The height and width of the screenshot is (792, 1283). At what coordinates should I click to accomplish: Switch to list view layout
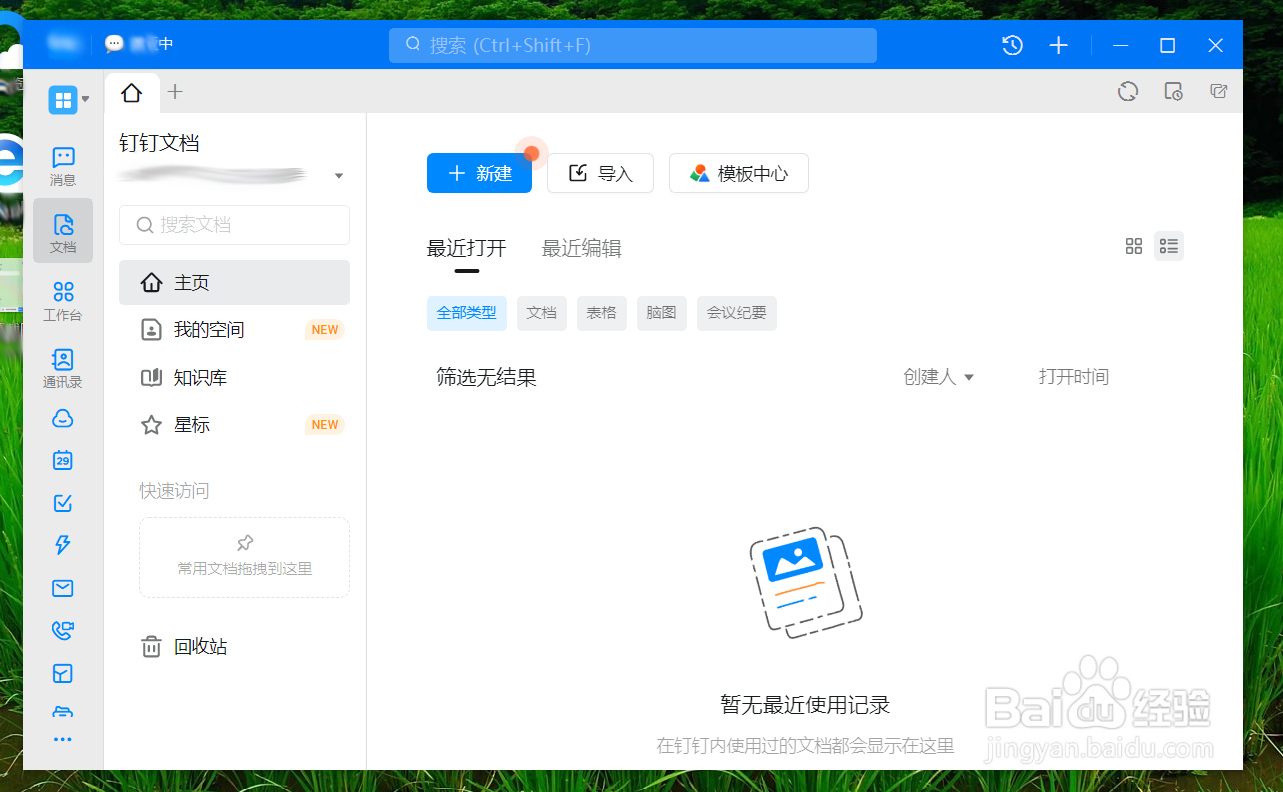(1169, 246)
